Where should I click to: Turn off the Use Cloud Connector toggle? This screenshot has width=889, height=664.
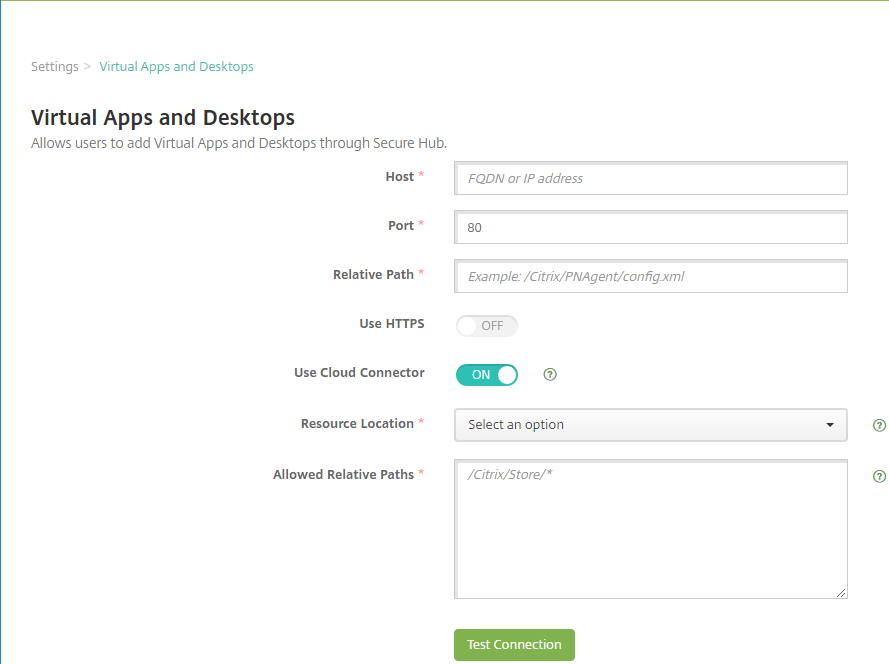pyautogui.click(x=486, y=375)
